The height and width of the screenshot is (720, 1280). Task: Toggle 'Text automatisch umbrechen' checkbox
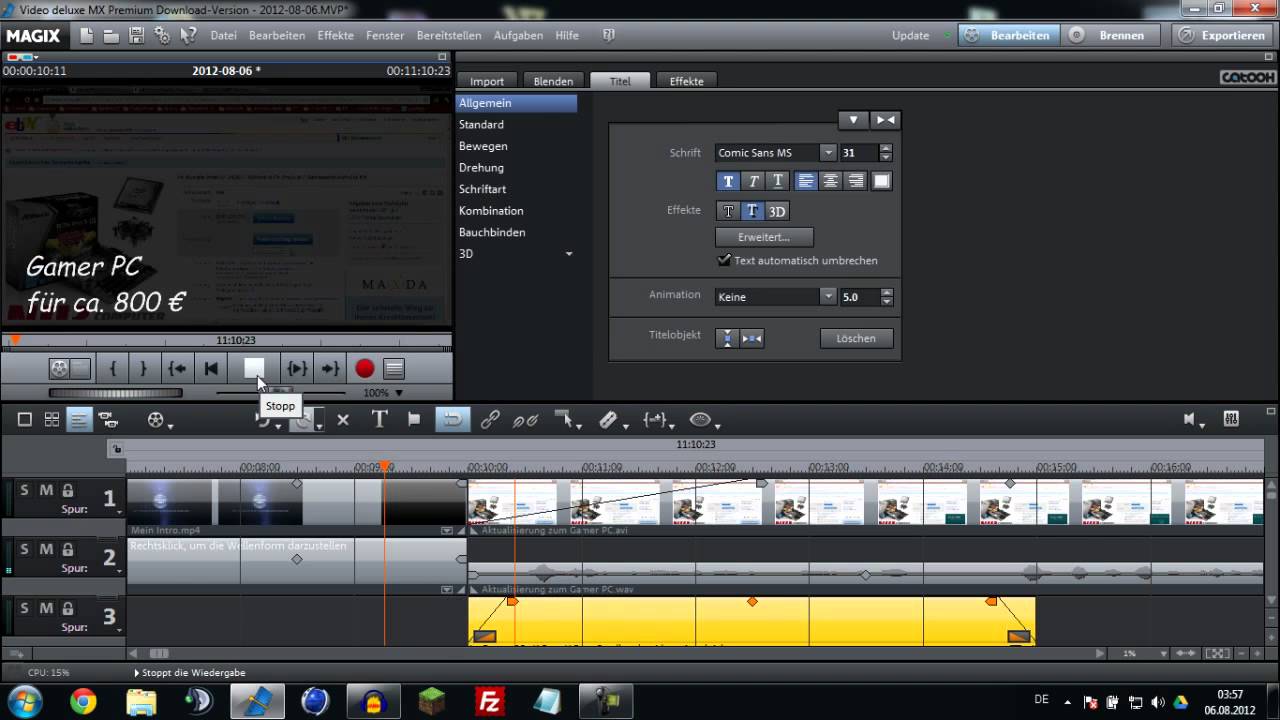point(724,260)
